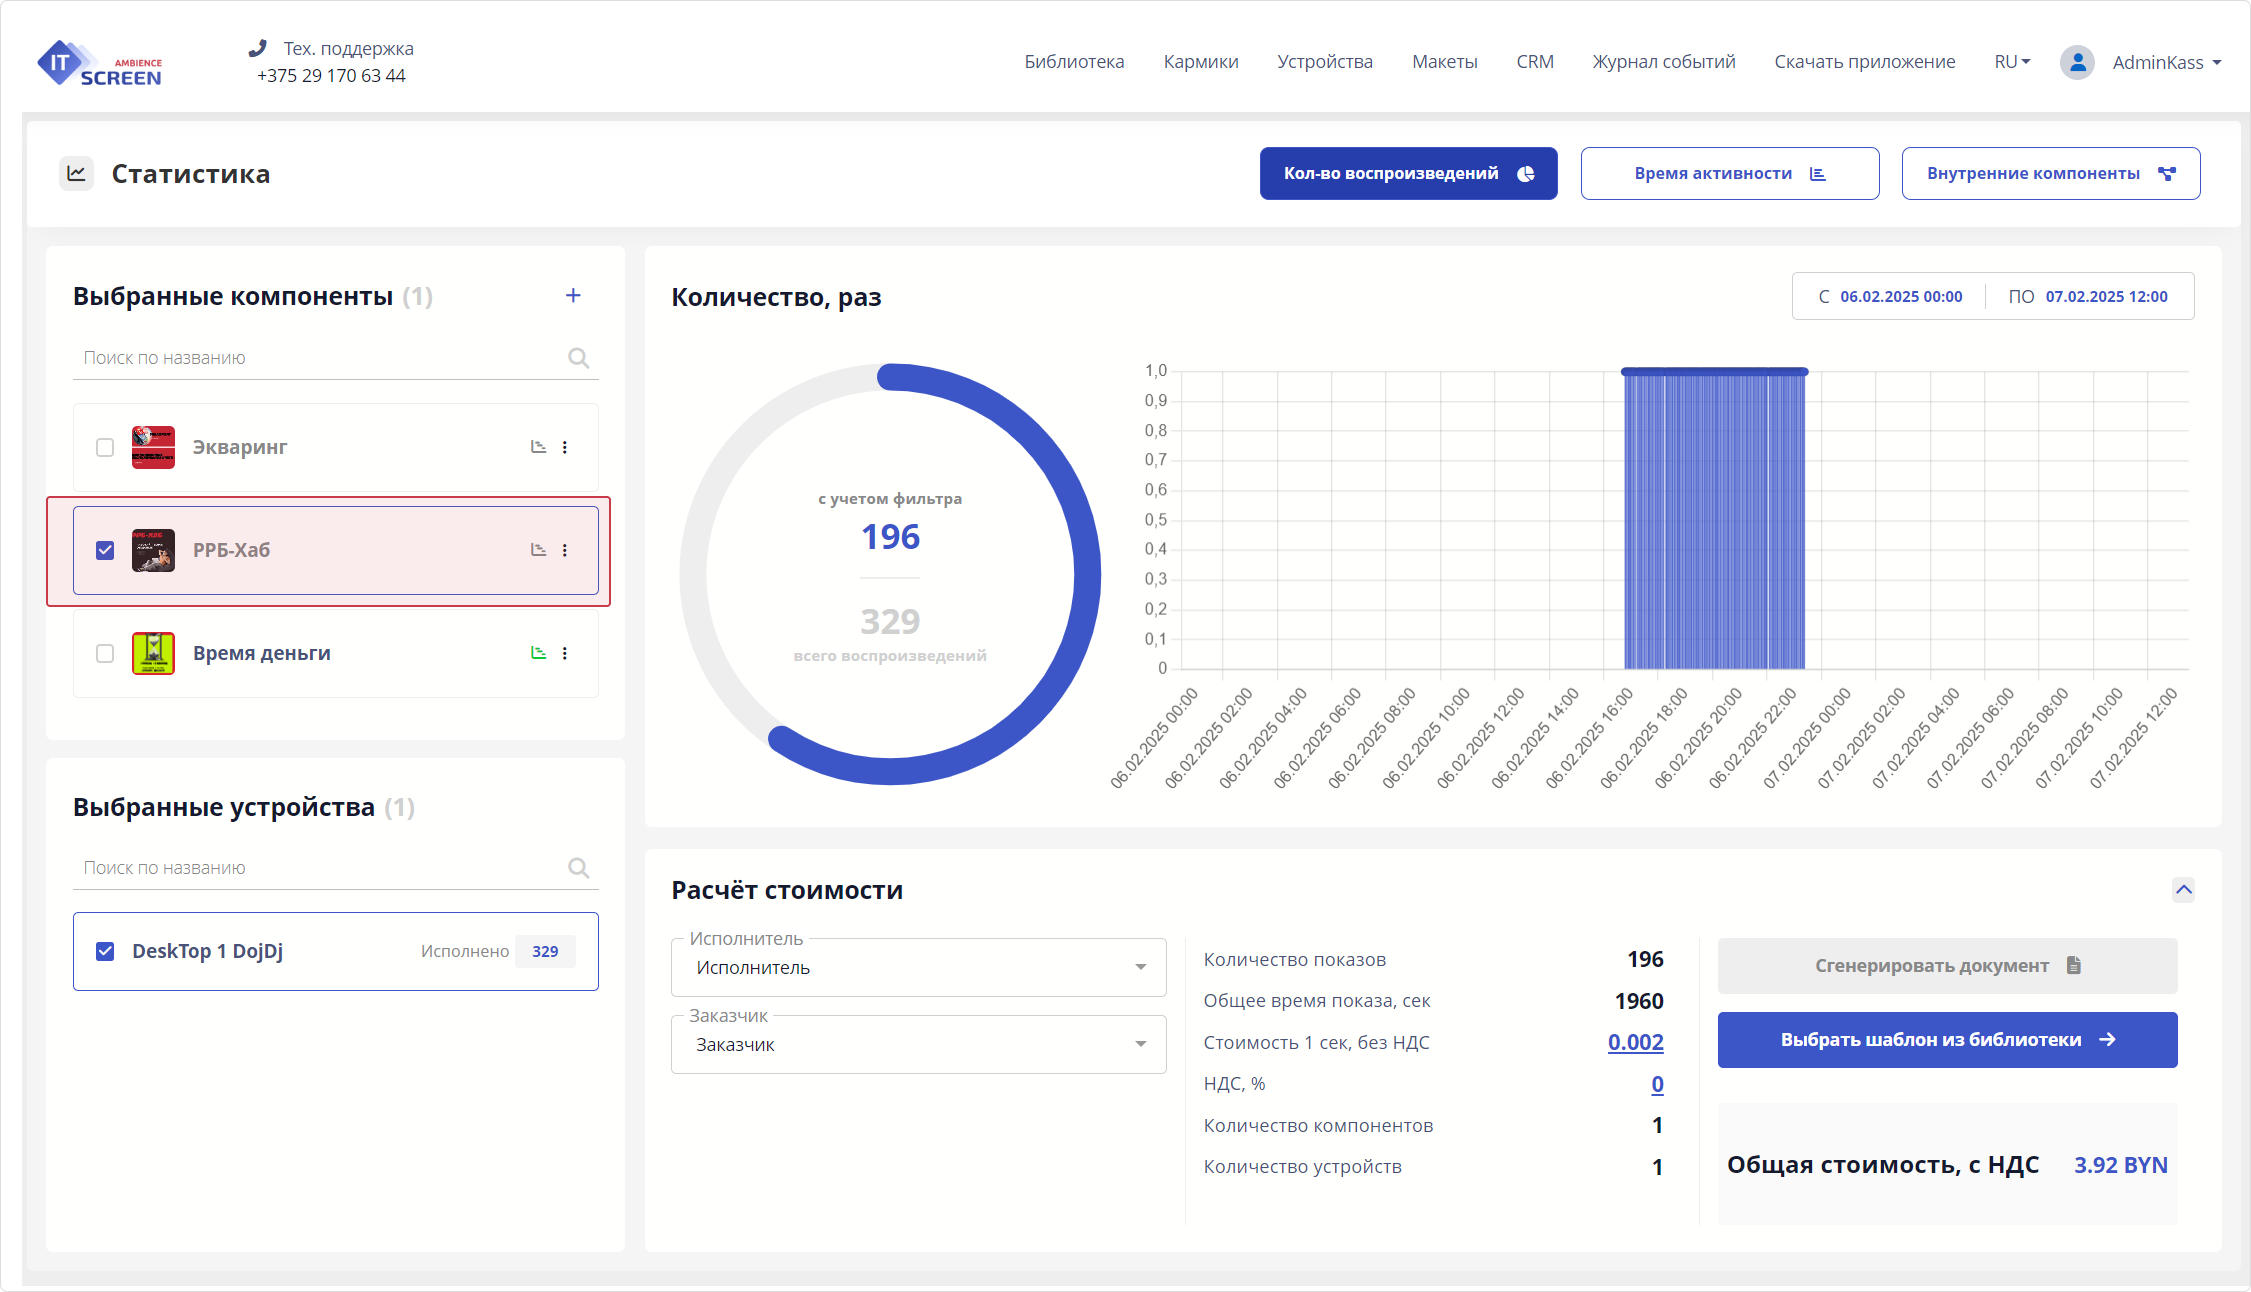Collapse the Расчёт стоимости section
Image resolution: width=2251 pixels, height=1292 pixels.
[2183, 889]
